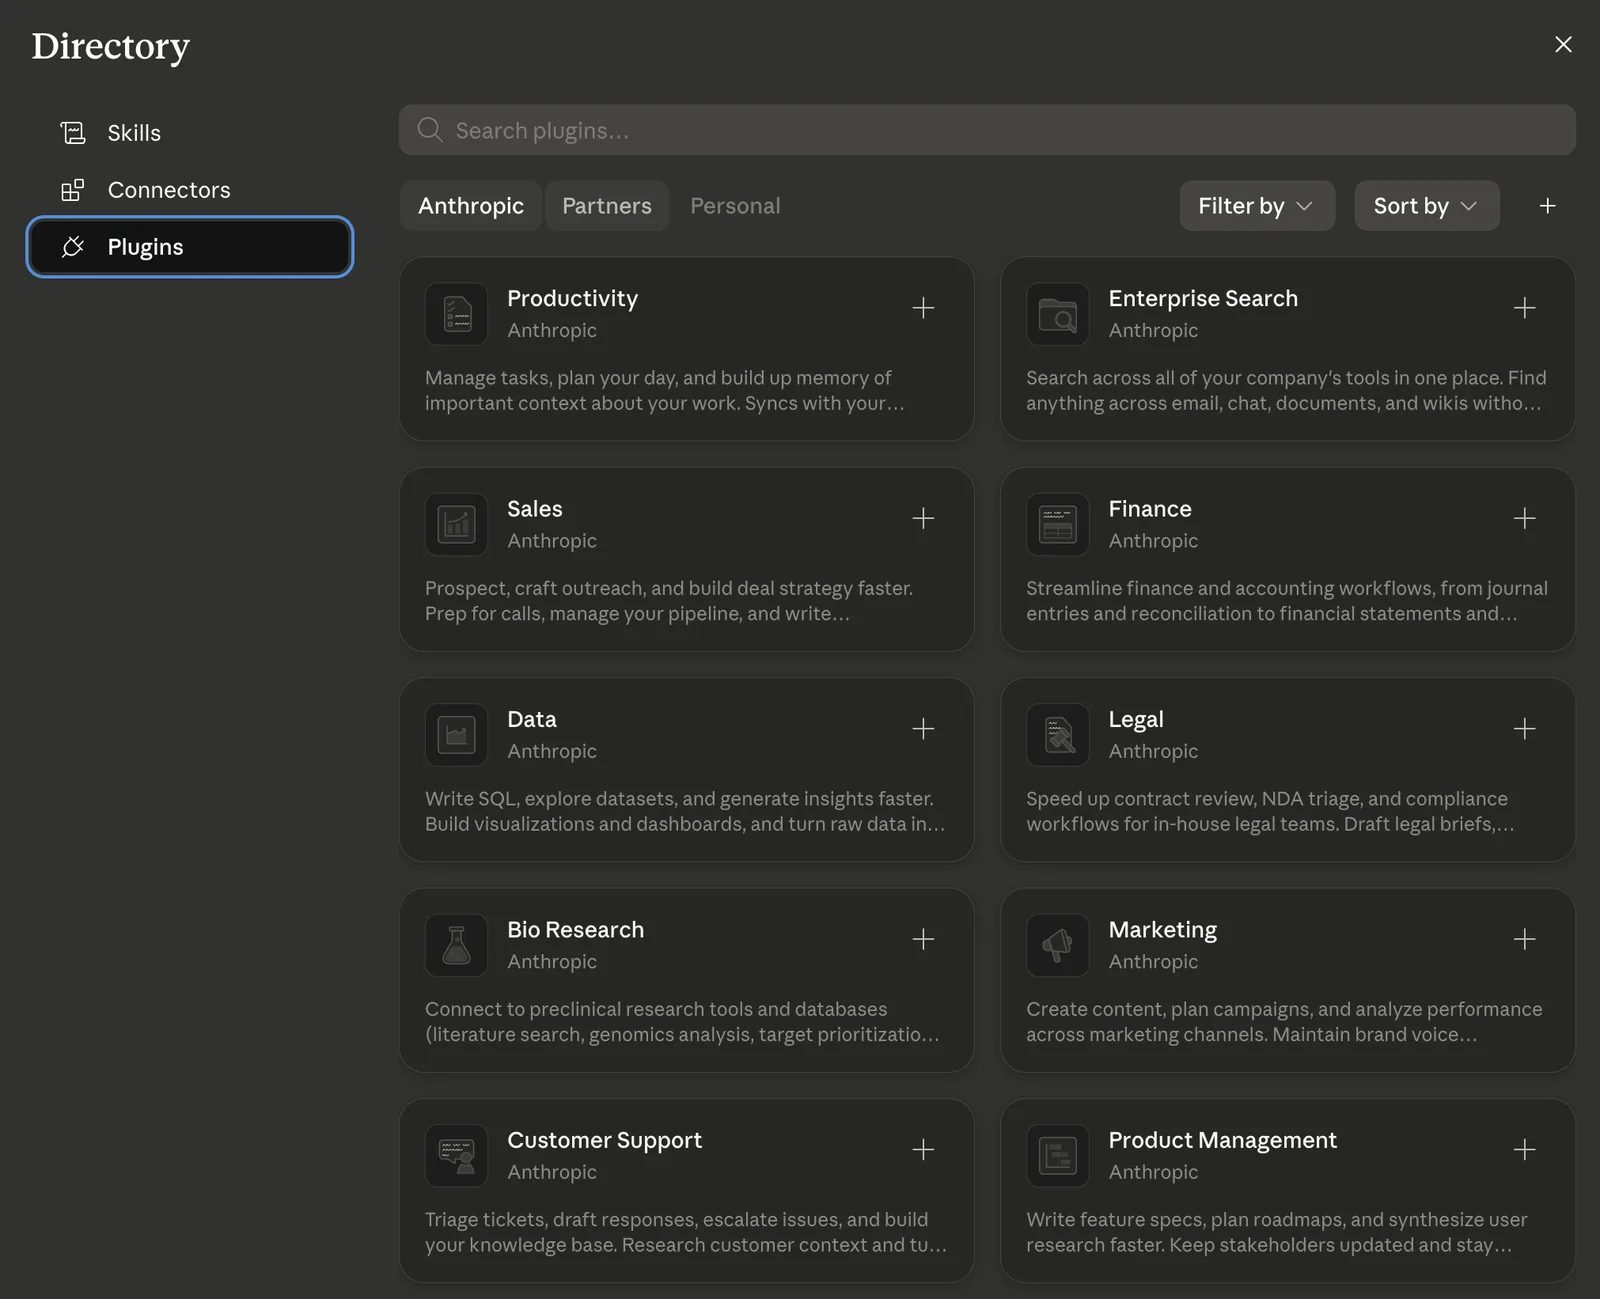Image resolution: width=1600 pixels, height=1299 pixels.
Task: Click 'Speed up contract review' description
Action: pyautogui.click(x=1270, y=812)
